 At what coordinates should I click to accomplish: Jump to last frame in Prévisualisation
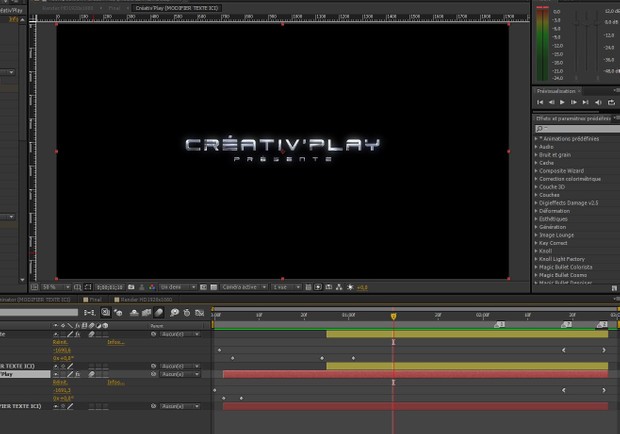[x=585, y=102]
